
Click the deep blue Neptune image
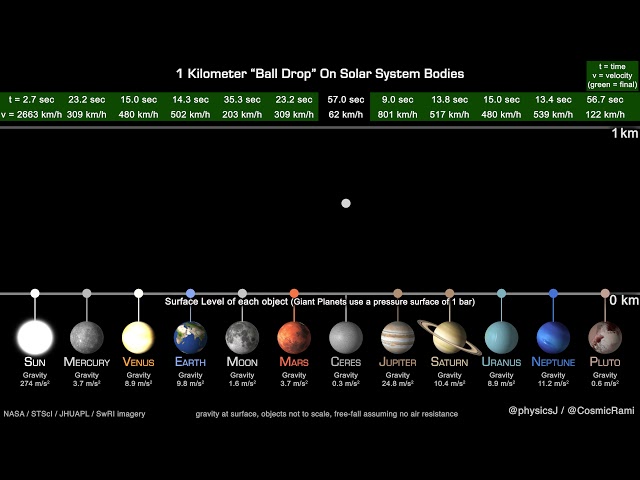click(x=553, y=338)
